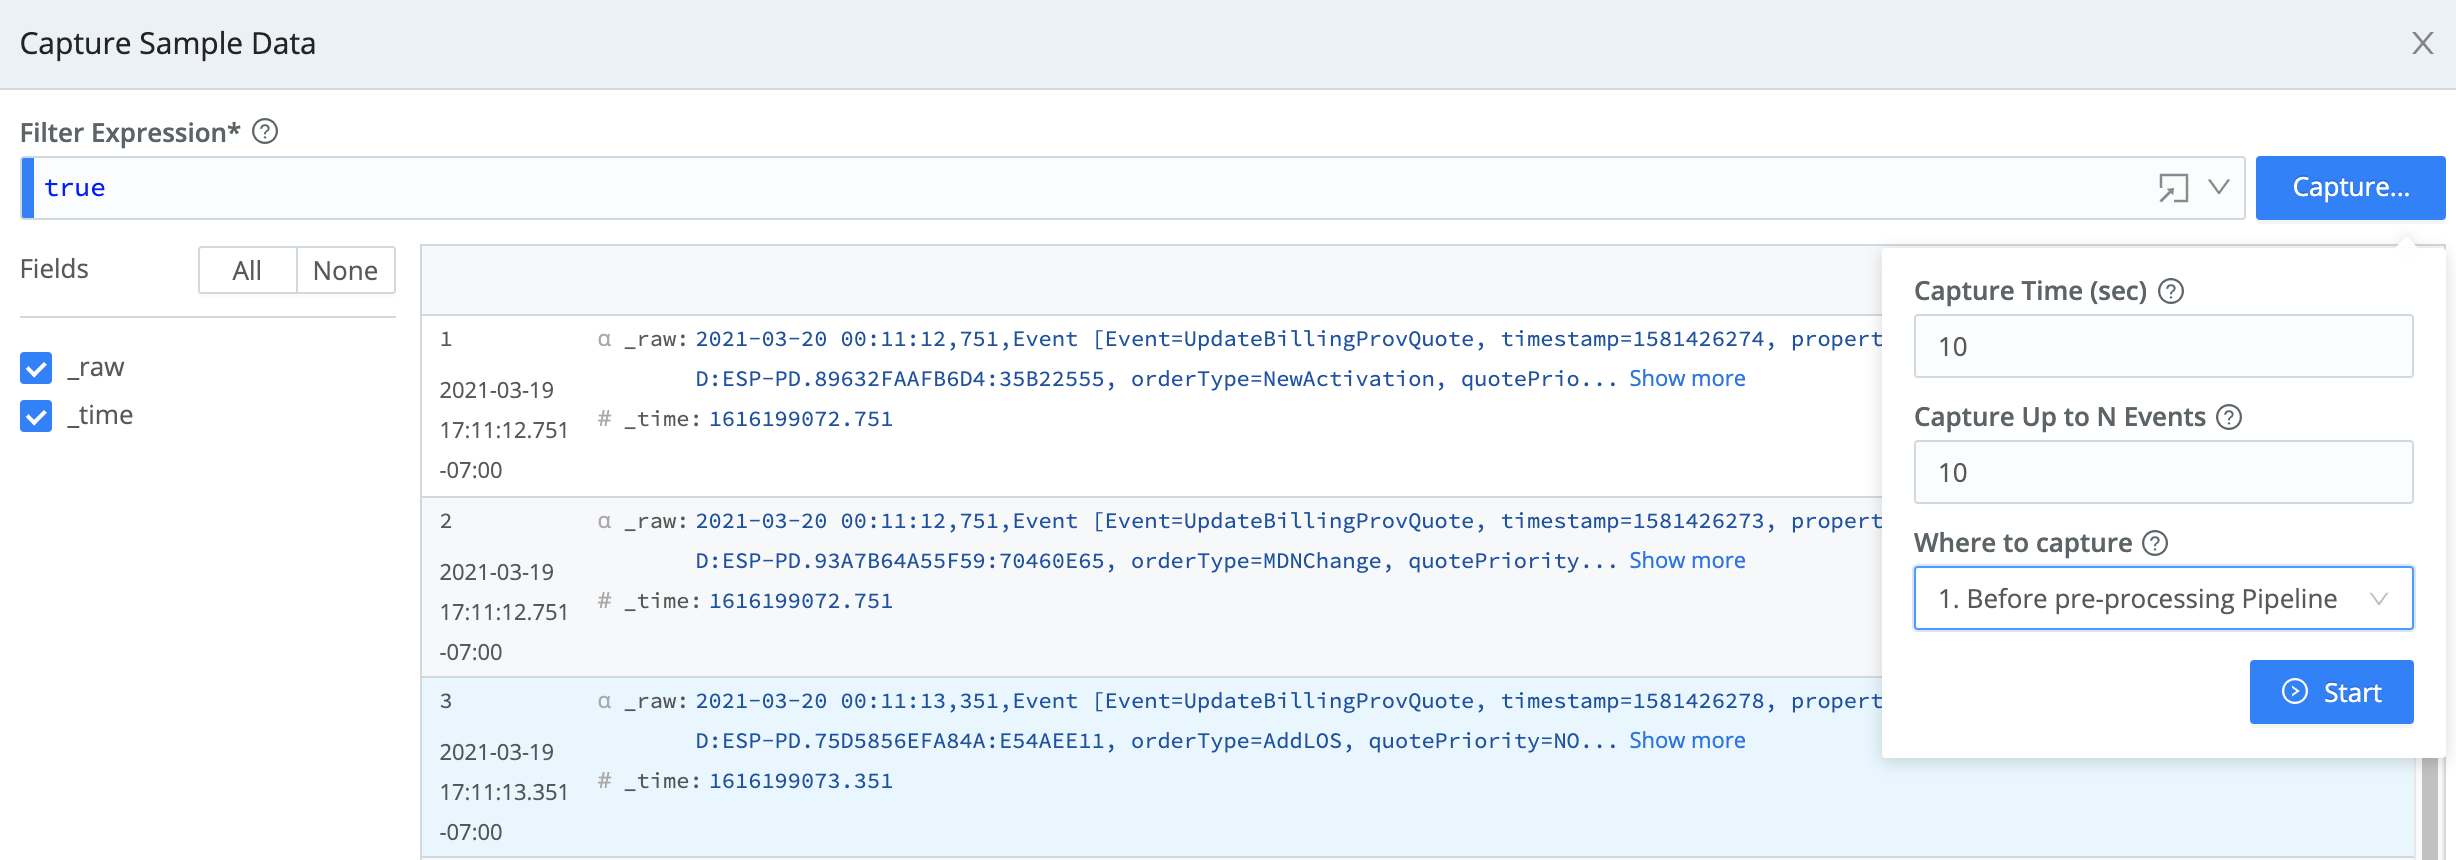Click the Capture... button
This screenshot has height=860, width=2456.
click(x=2350, y=187)
